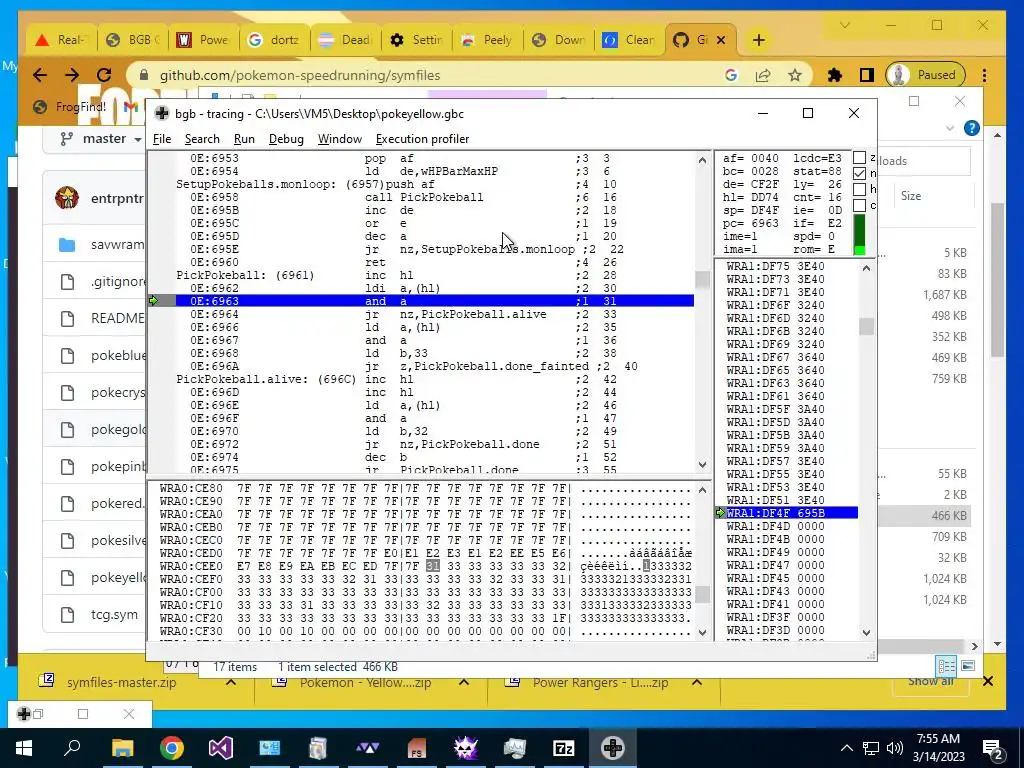
Task: Open the bgb Search menu
Action: (202, 139)
